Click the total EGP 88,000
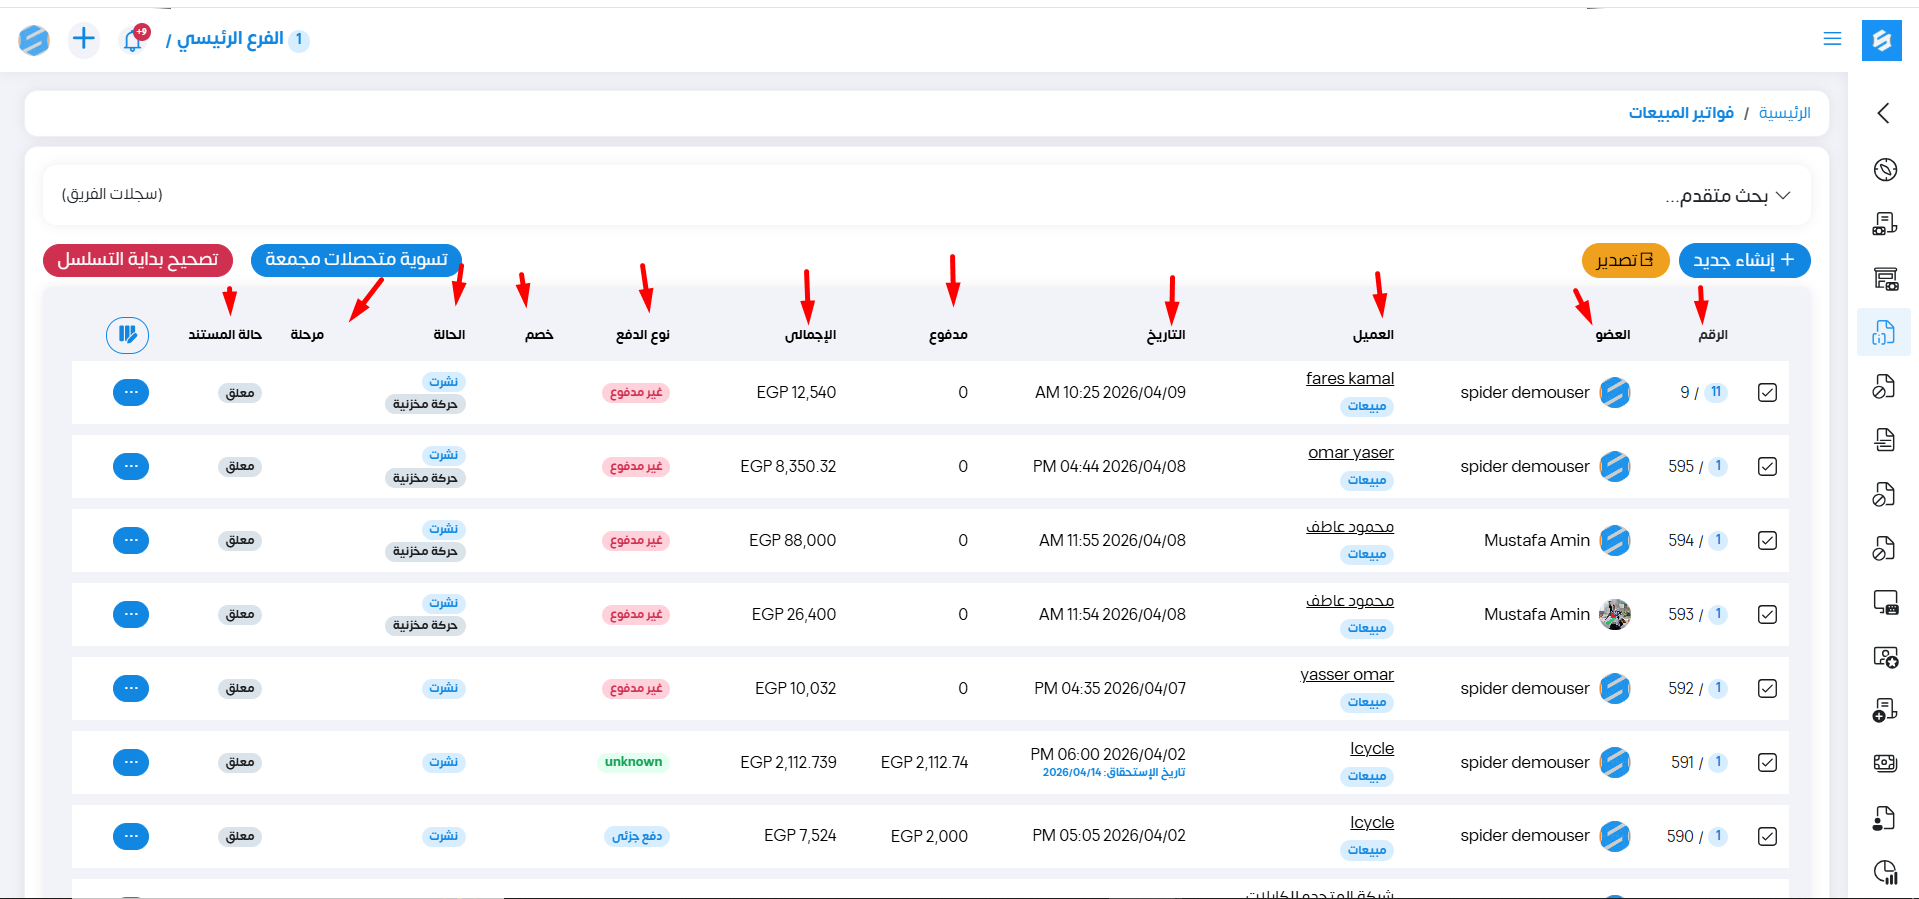 point(793,540)
